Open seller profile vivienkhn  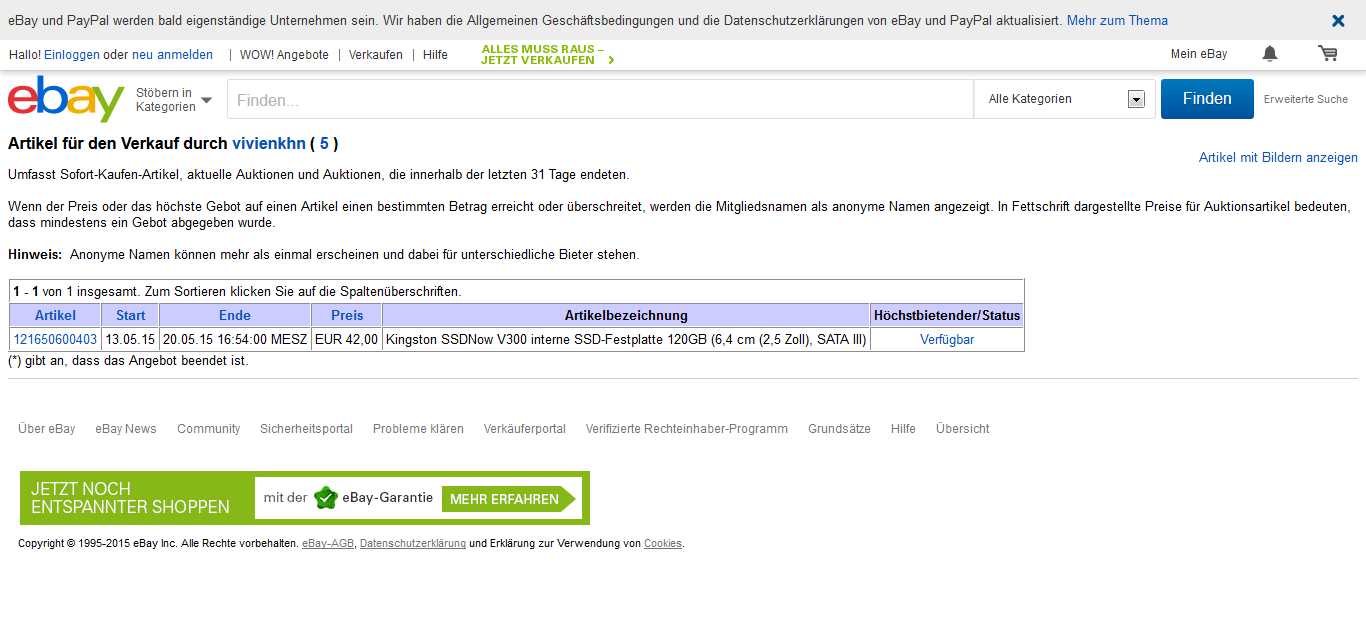(269, 143)
